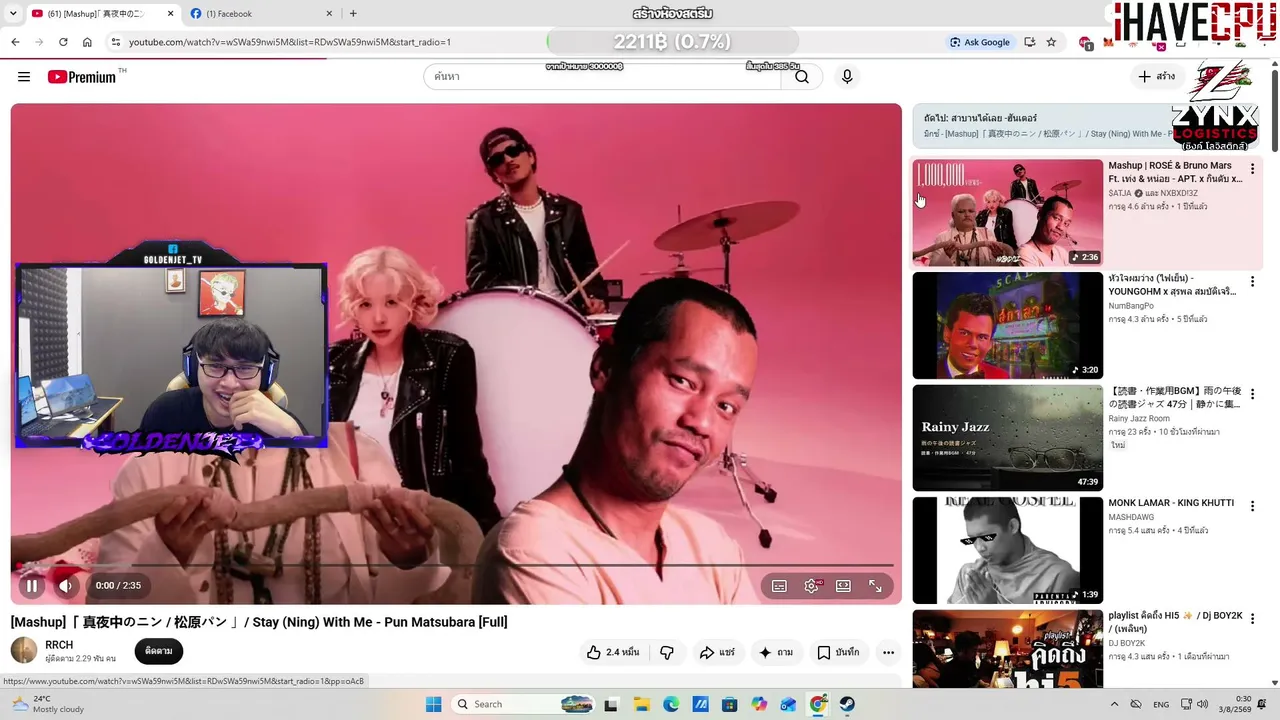This screenshot has width=1280, height=720.
Task: Open the Windows Start menu
Action: (433, 704)
